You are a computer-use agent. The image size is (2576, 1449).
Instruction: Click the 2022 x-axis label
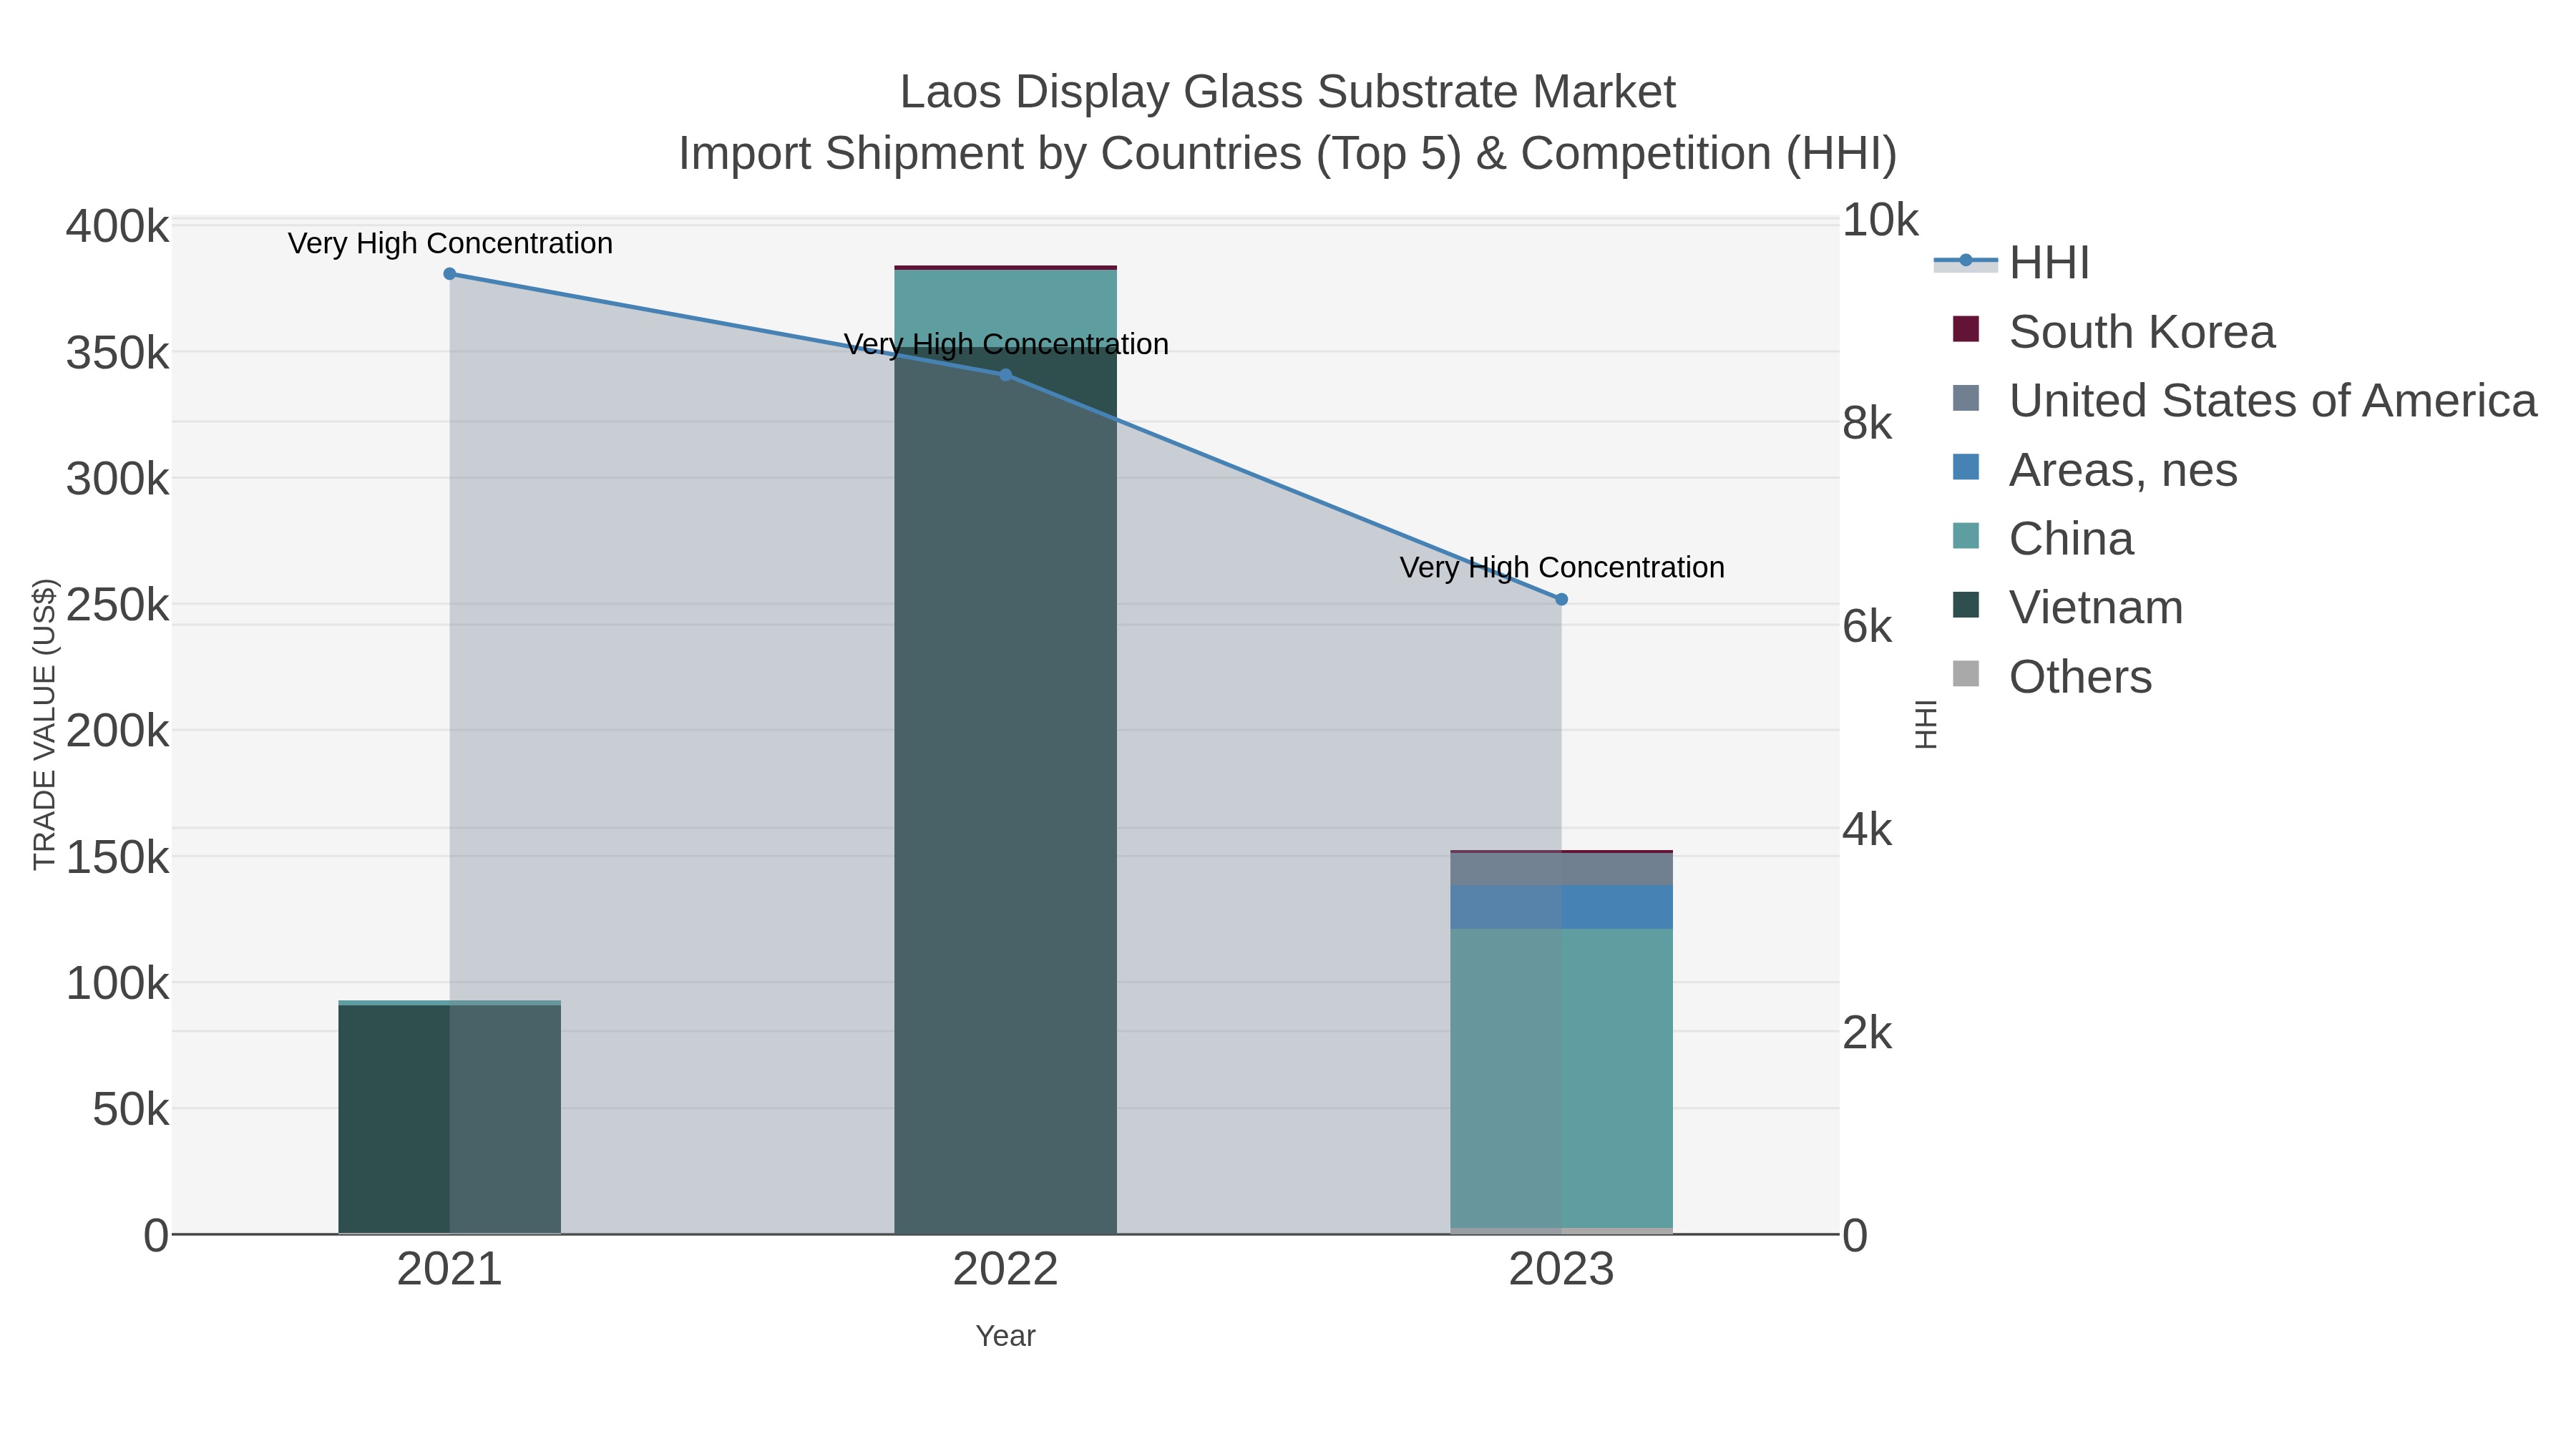point(1006,1270)
